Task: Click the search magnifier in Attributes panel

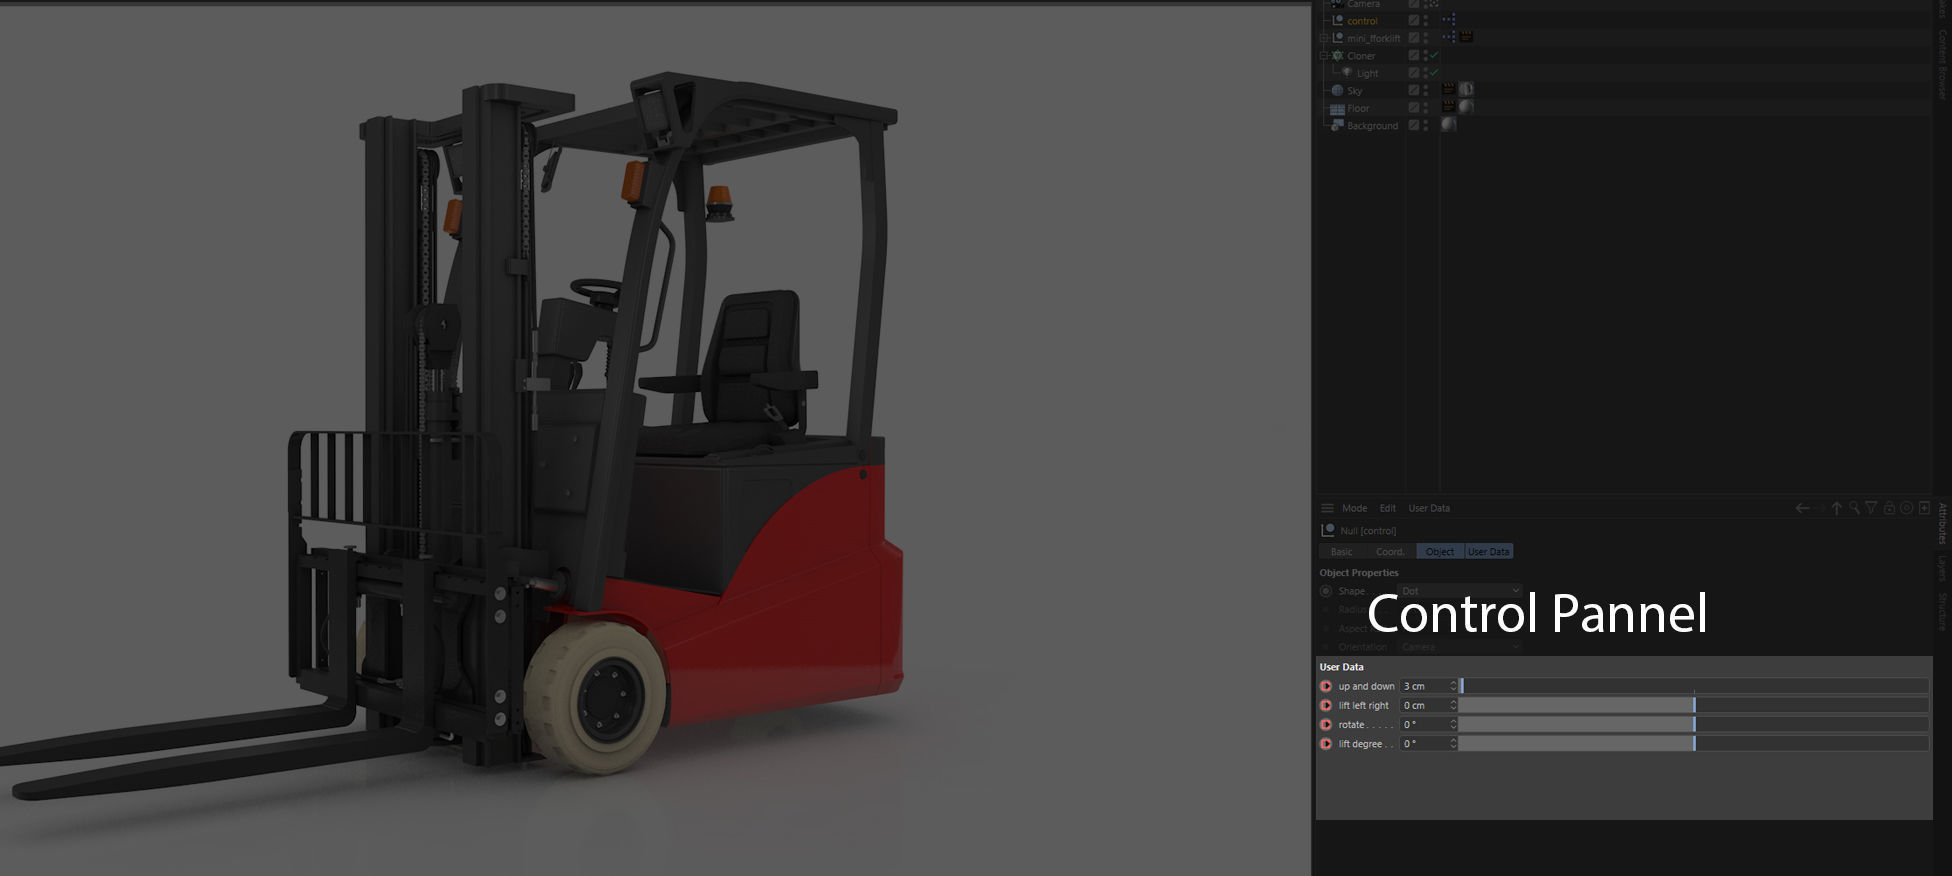Action: [1854, 508]
